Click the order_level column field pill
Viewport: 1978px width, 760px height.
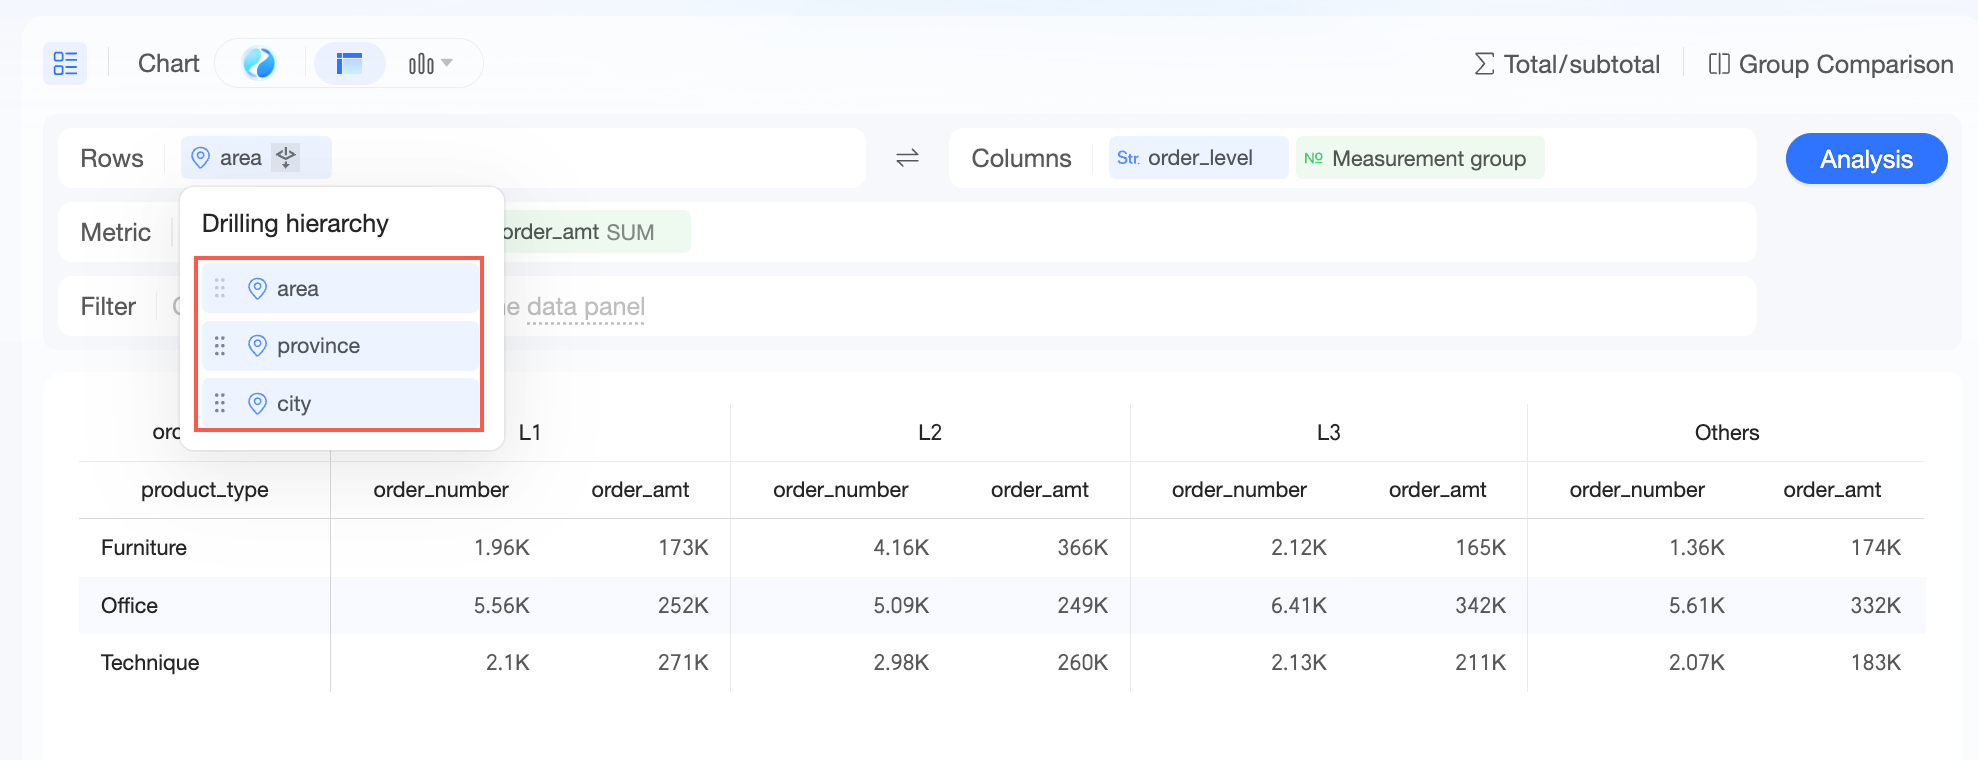tap(1198, 158)
